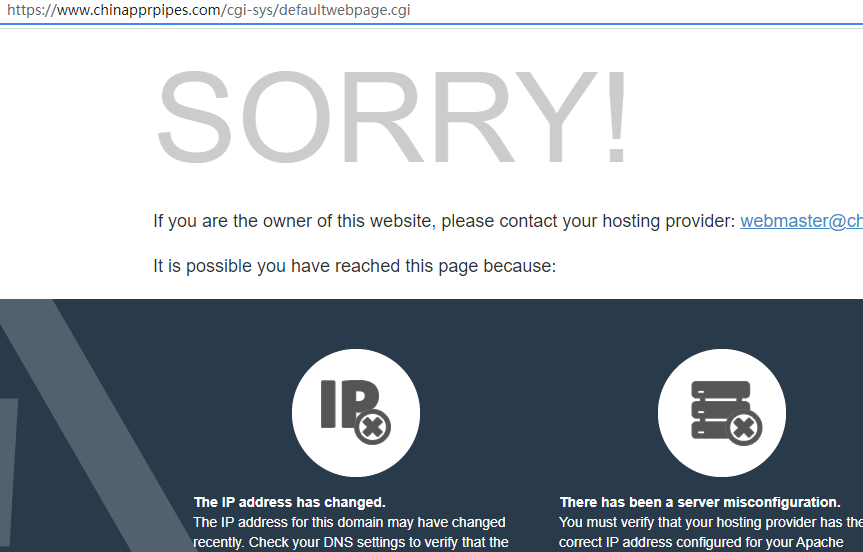Click the X badge on server icon

pos(744,427)
